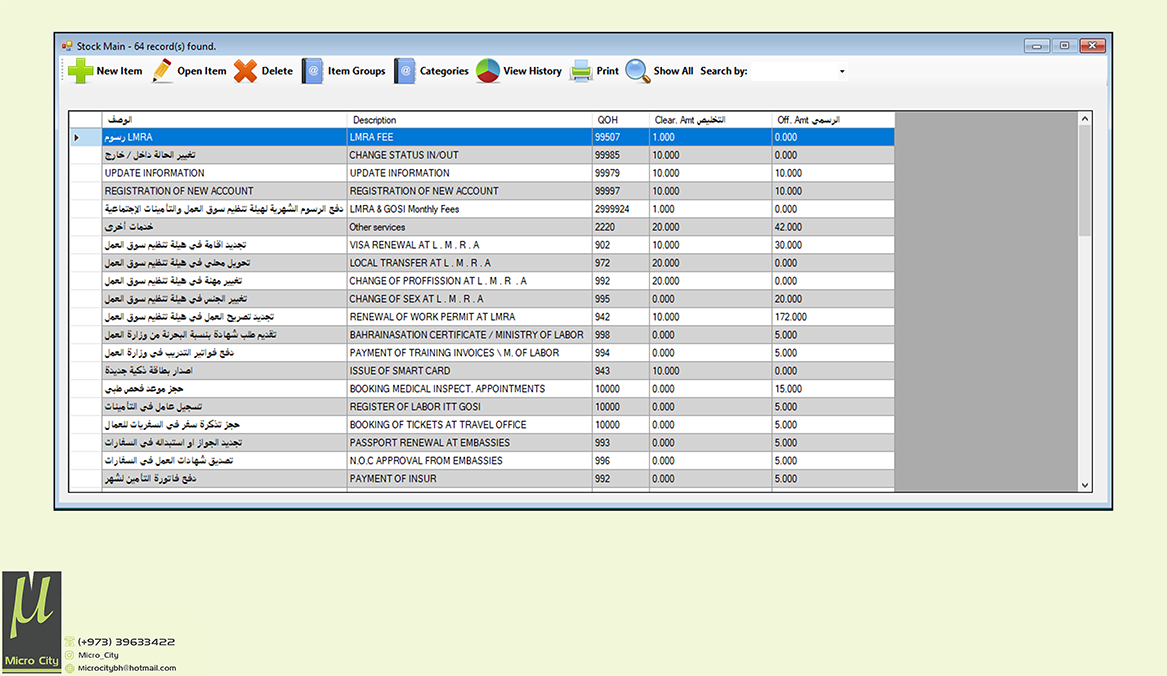Click QOH value 99507
The image size is (1167, 676).
coord(621,138)
